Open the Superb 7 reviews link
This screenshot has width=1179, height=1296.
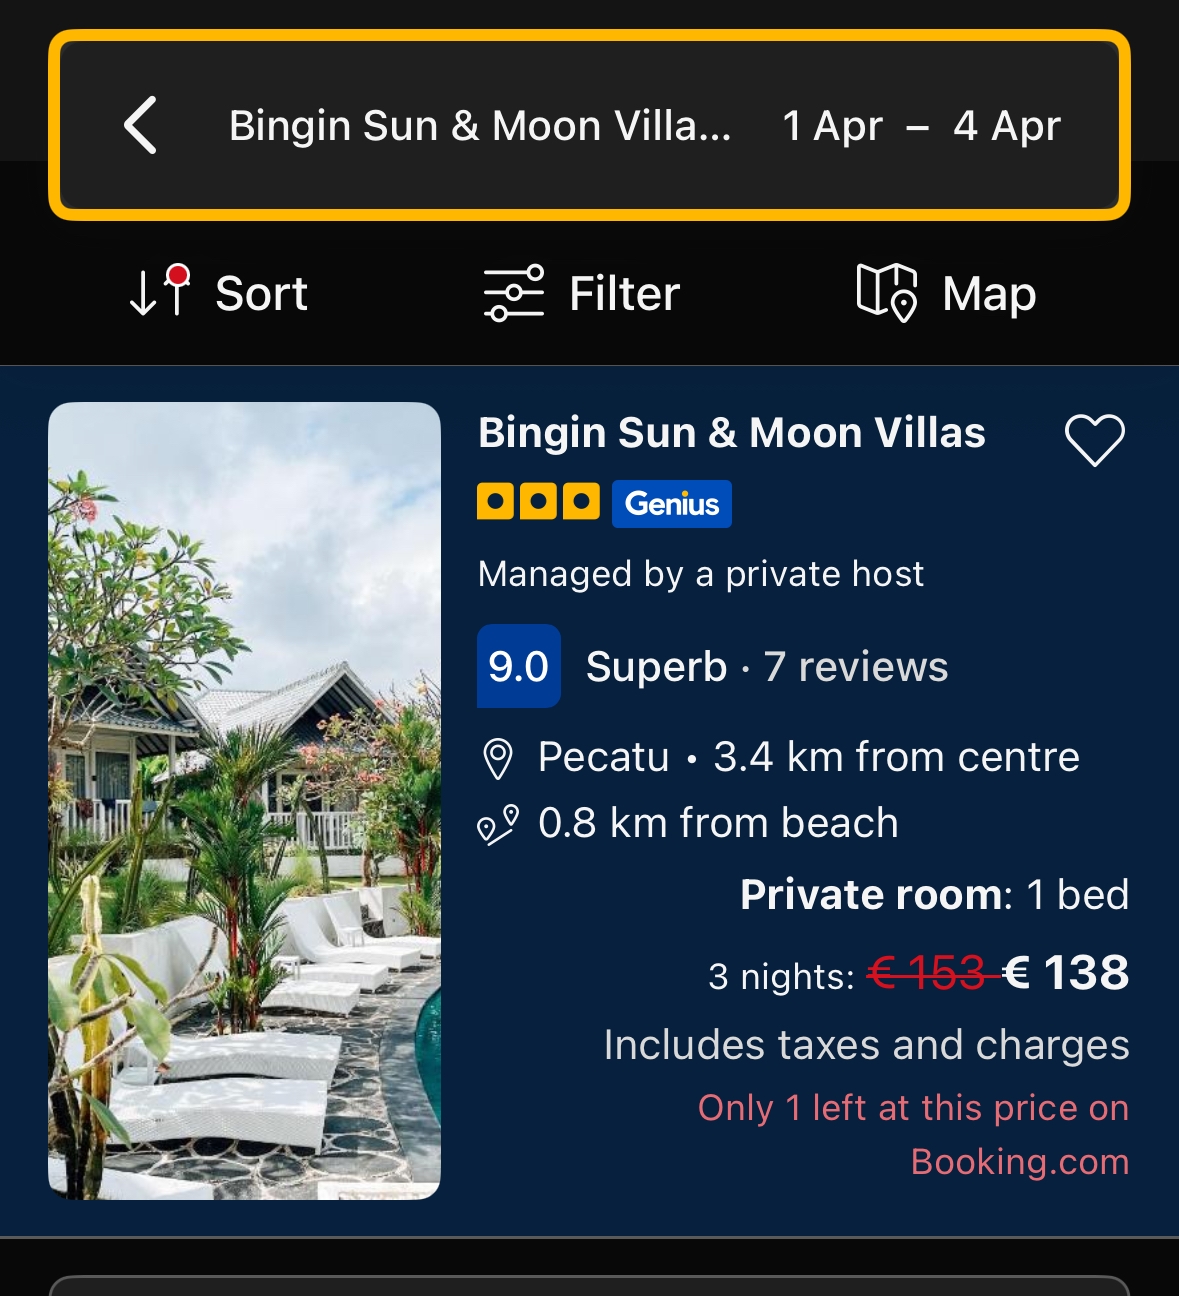point(766,667)
